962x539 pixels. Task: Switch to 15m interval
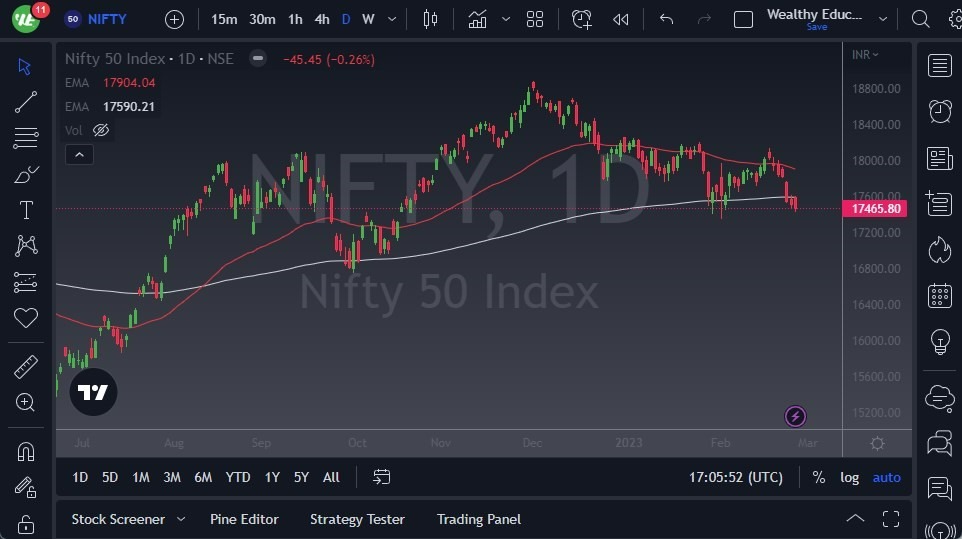coord(224,20)
